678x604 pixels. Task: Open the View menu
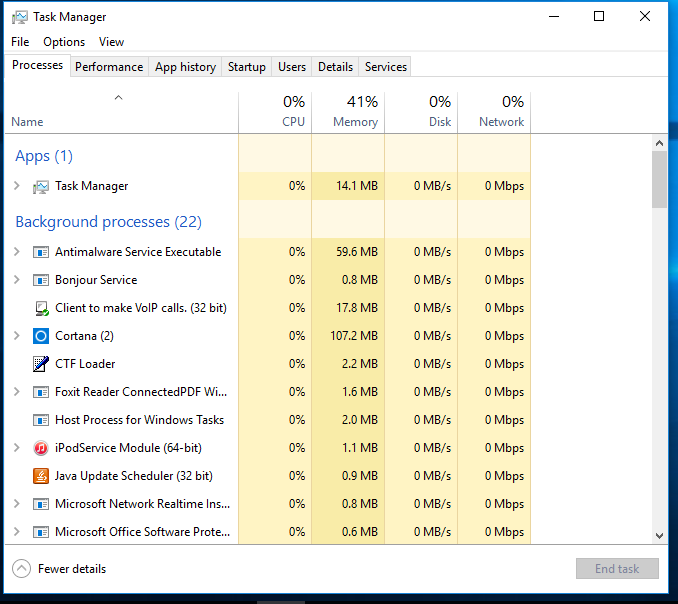click(111, 42)
